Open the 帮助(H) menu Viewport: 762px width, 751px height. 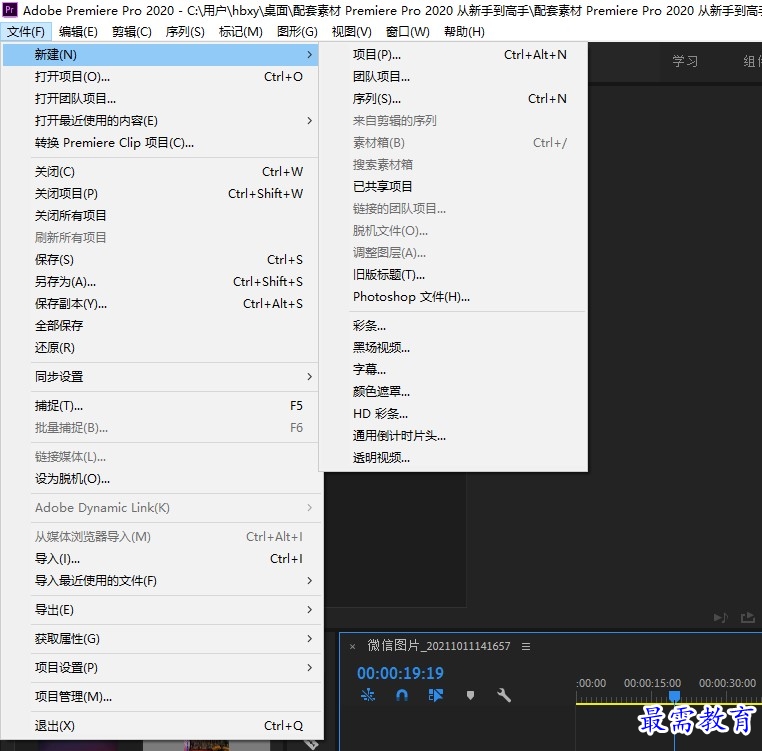tap(464, 32)
